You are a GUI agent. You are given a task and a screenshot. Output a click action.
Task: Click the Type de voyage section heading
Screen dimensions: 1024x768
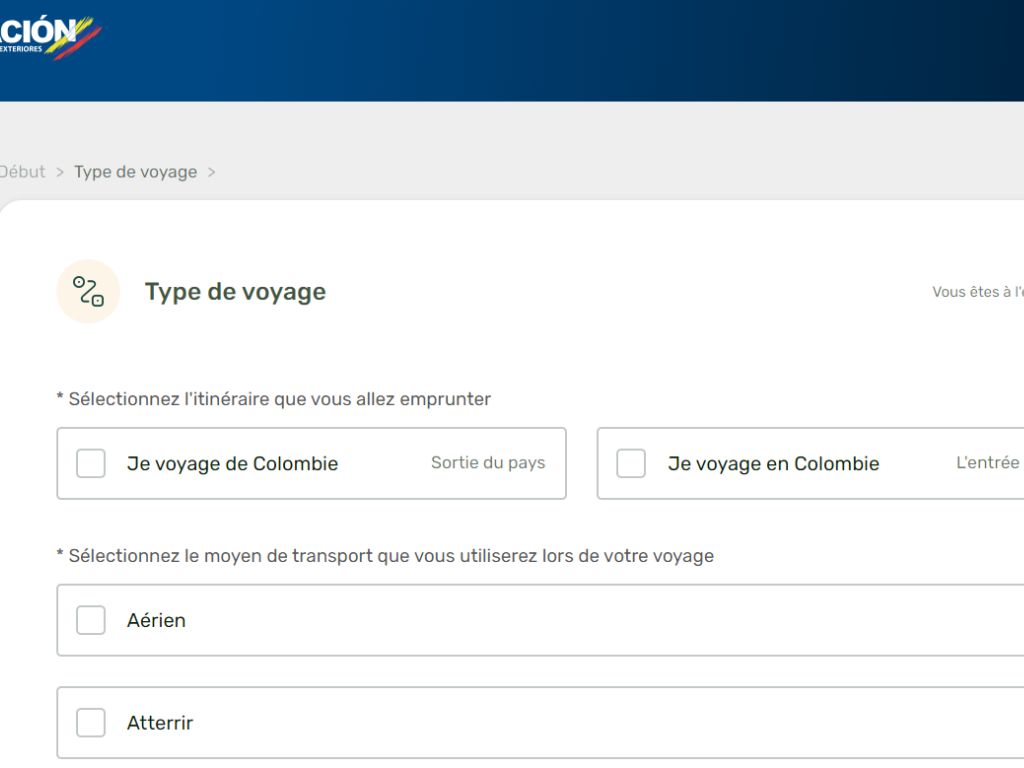235,292
